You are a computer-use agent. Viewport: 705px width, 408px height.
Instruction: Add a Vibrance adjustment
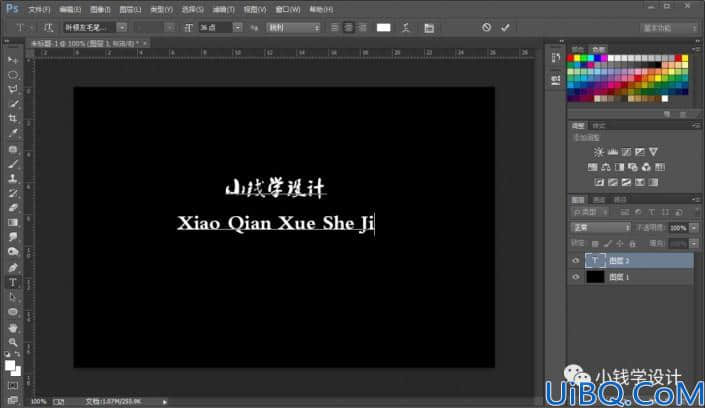click(653, 152)
